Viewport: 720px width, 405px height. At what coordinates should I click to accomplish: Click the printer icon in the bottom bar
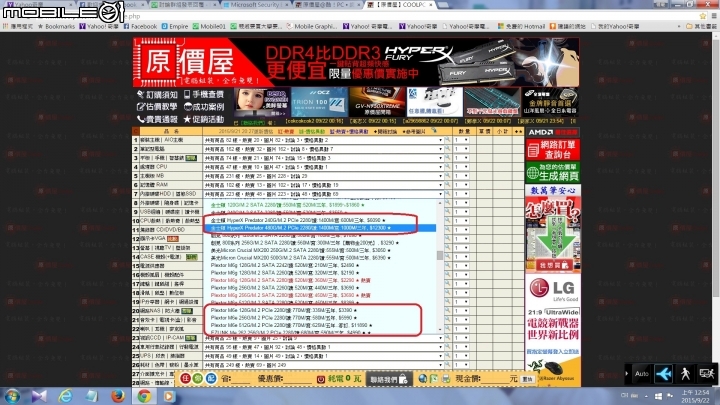pos(445,379)
